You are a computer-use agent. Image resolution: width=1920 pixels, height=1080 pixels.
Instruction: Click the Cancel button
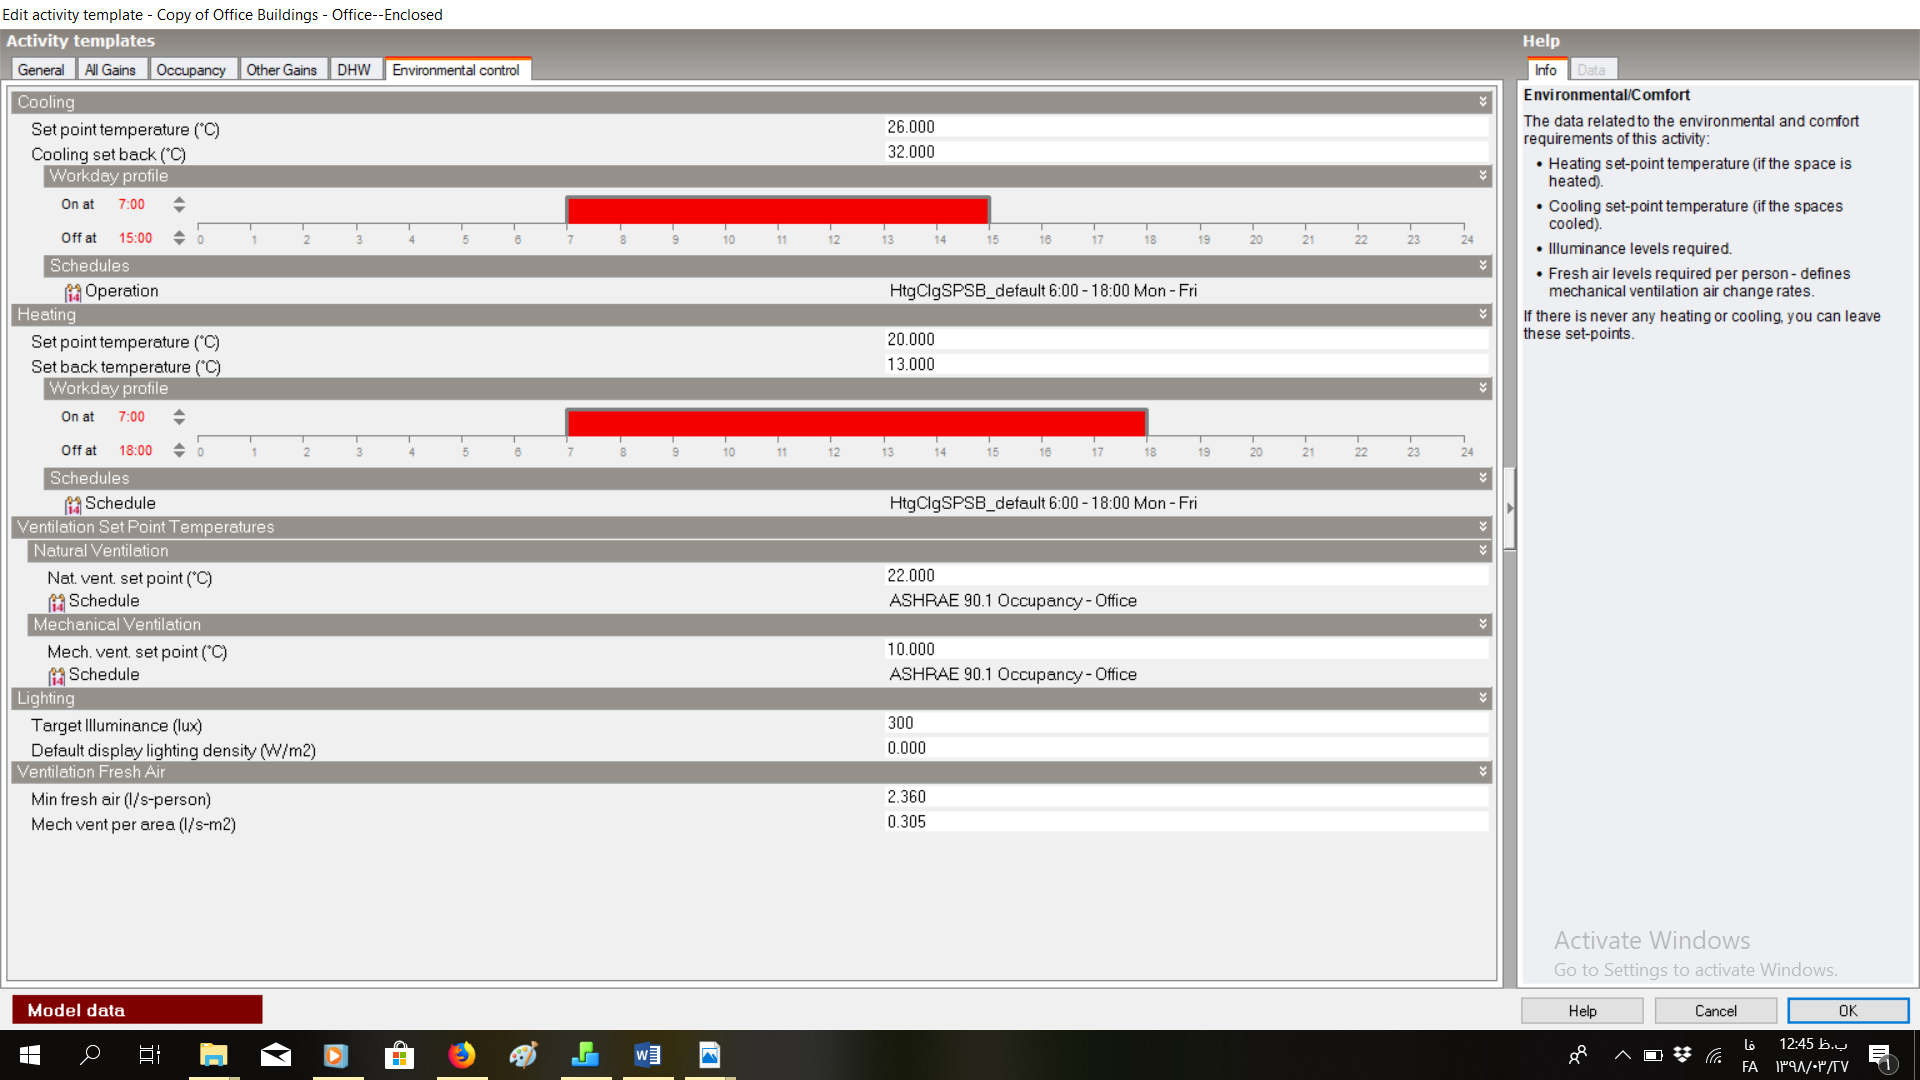1715,1011
